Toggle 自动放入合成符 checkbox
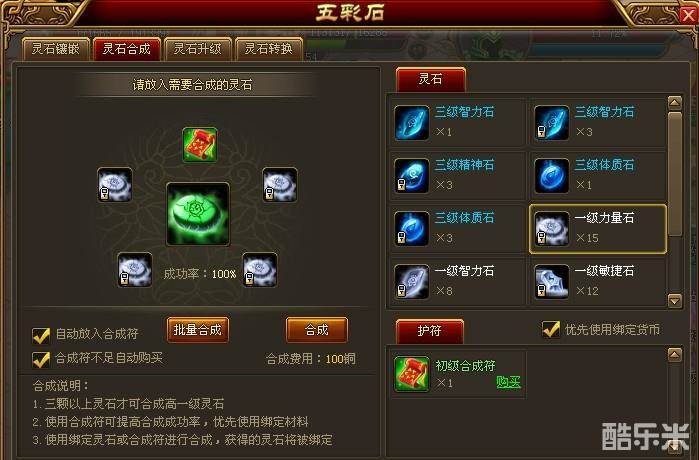The width and height of the screenshot is (699, 460). 41,335
